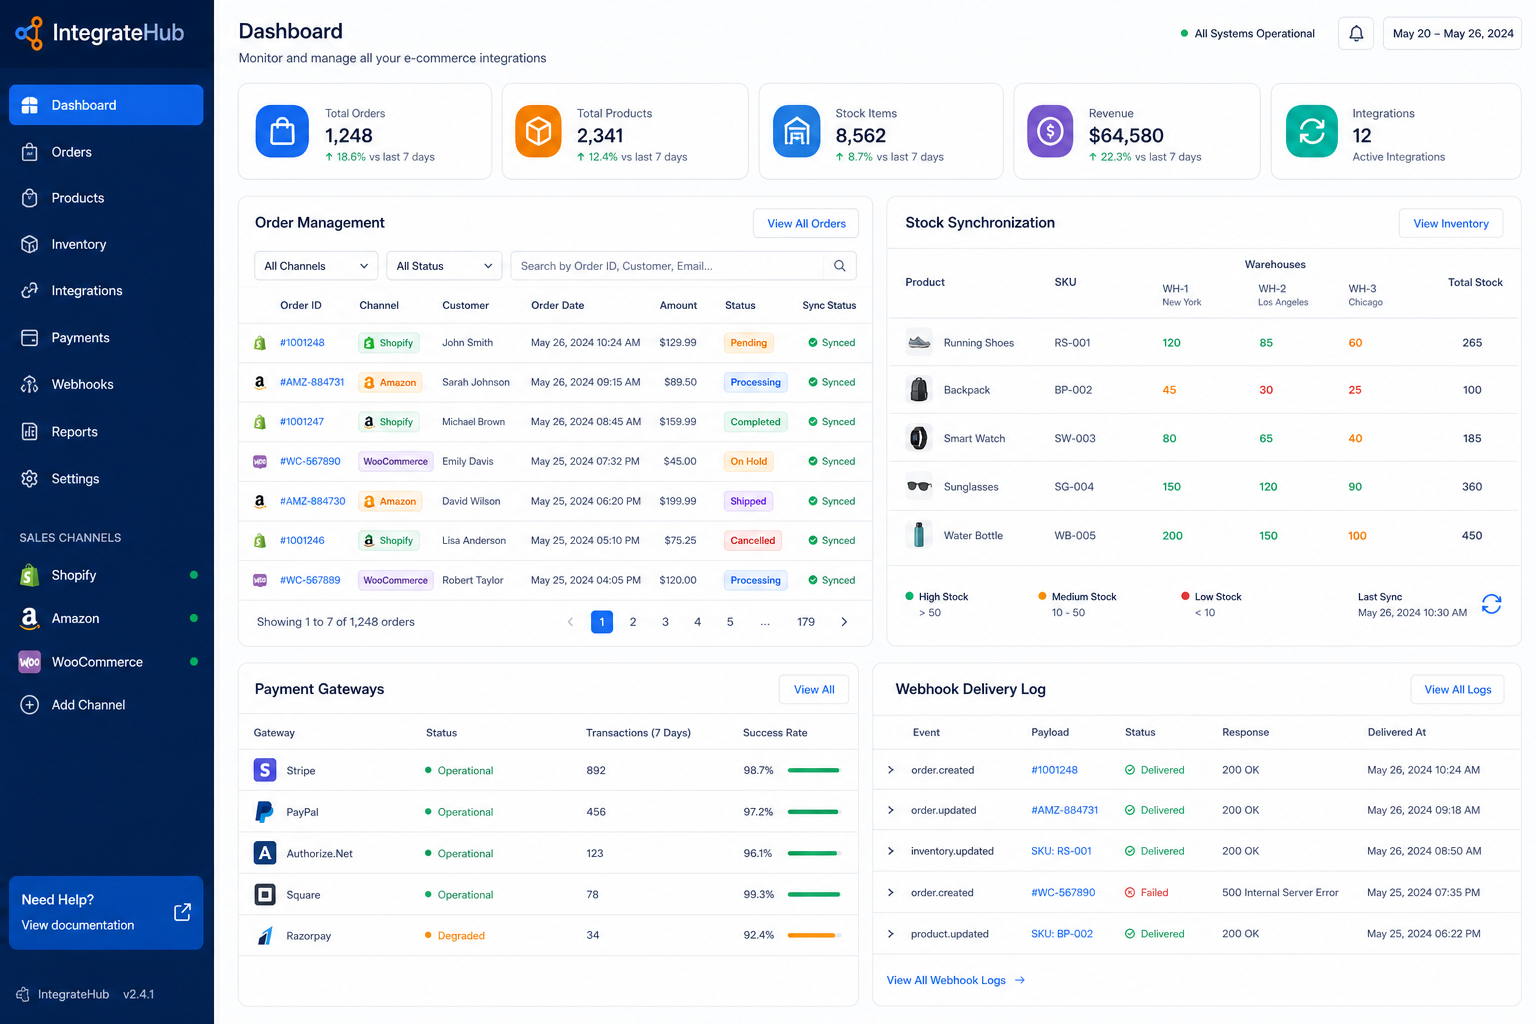The image size is (1536, 1024).
Task: Go to page 2 of orders
Action: pos(633,622)
